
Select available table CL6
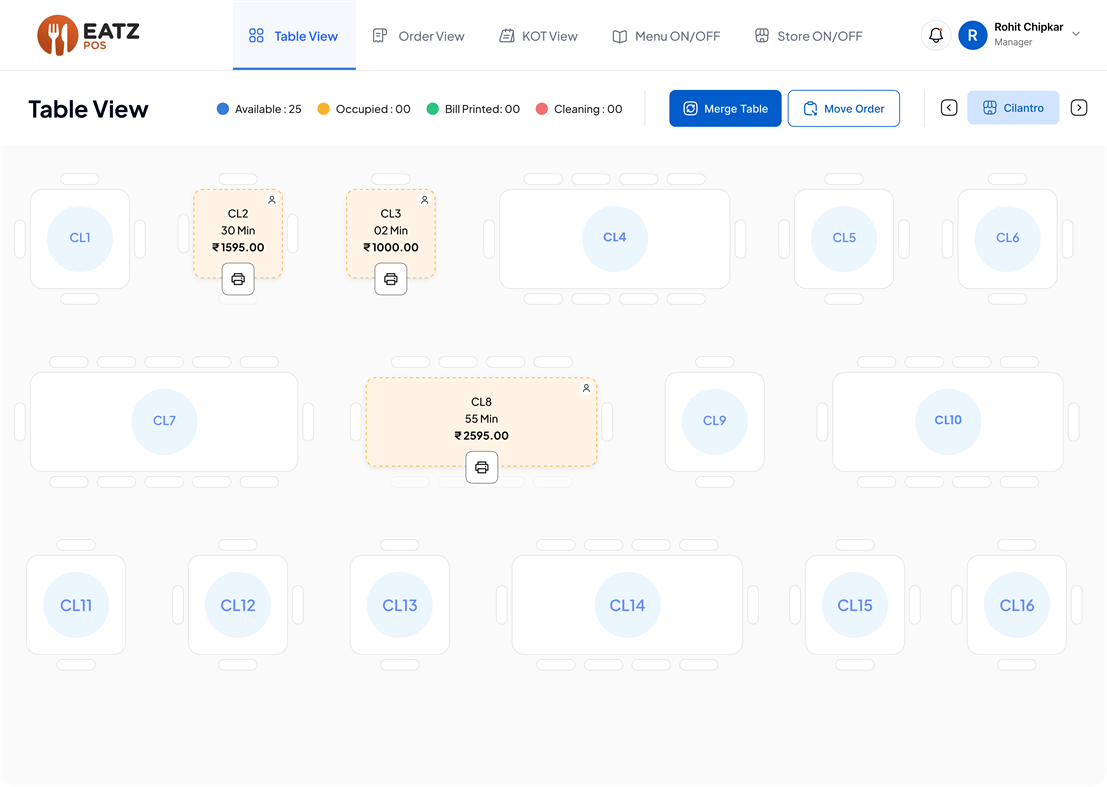(x=1007, y=239)
